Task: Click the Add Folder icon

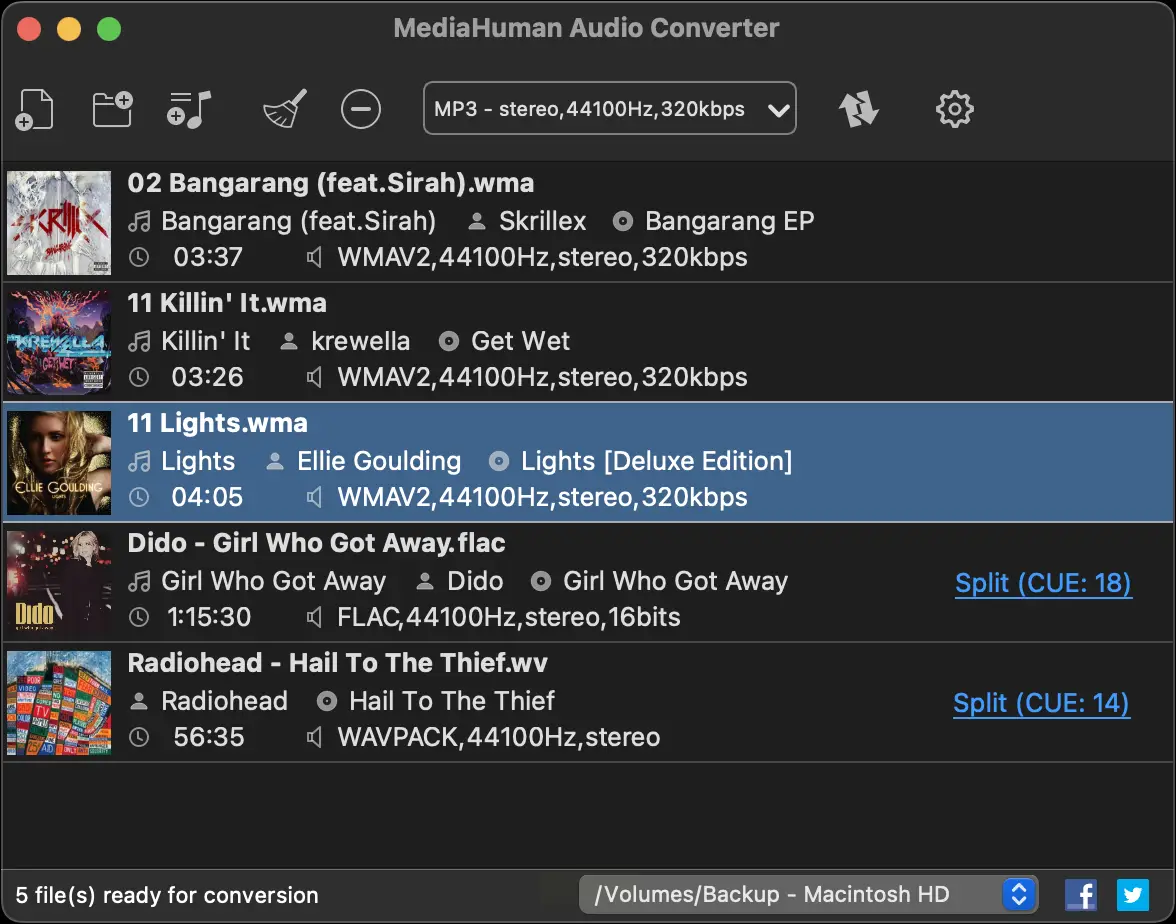Action: click(x=111, y=109)
